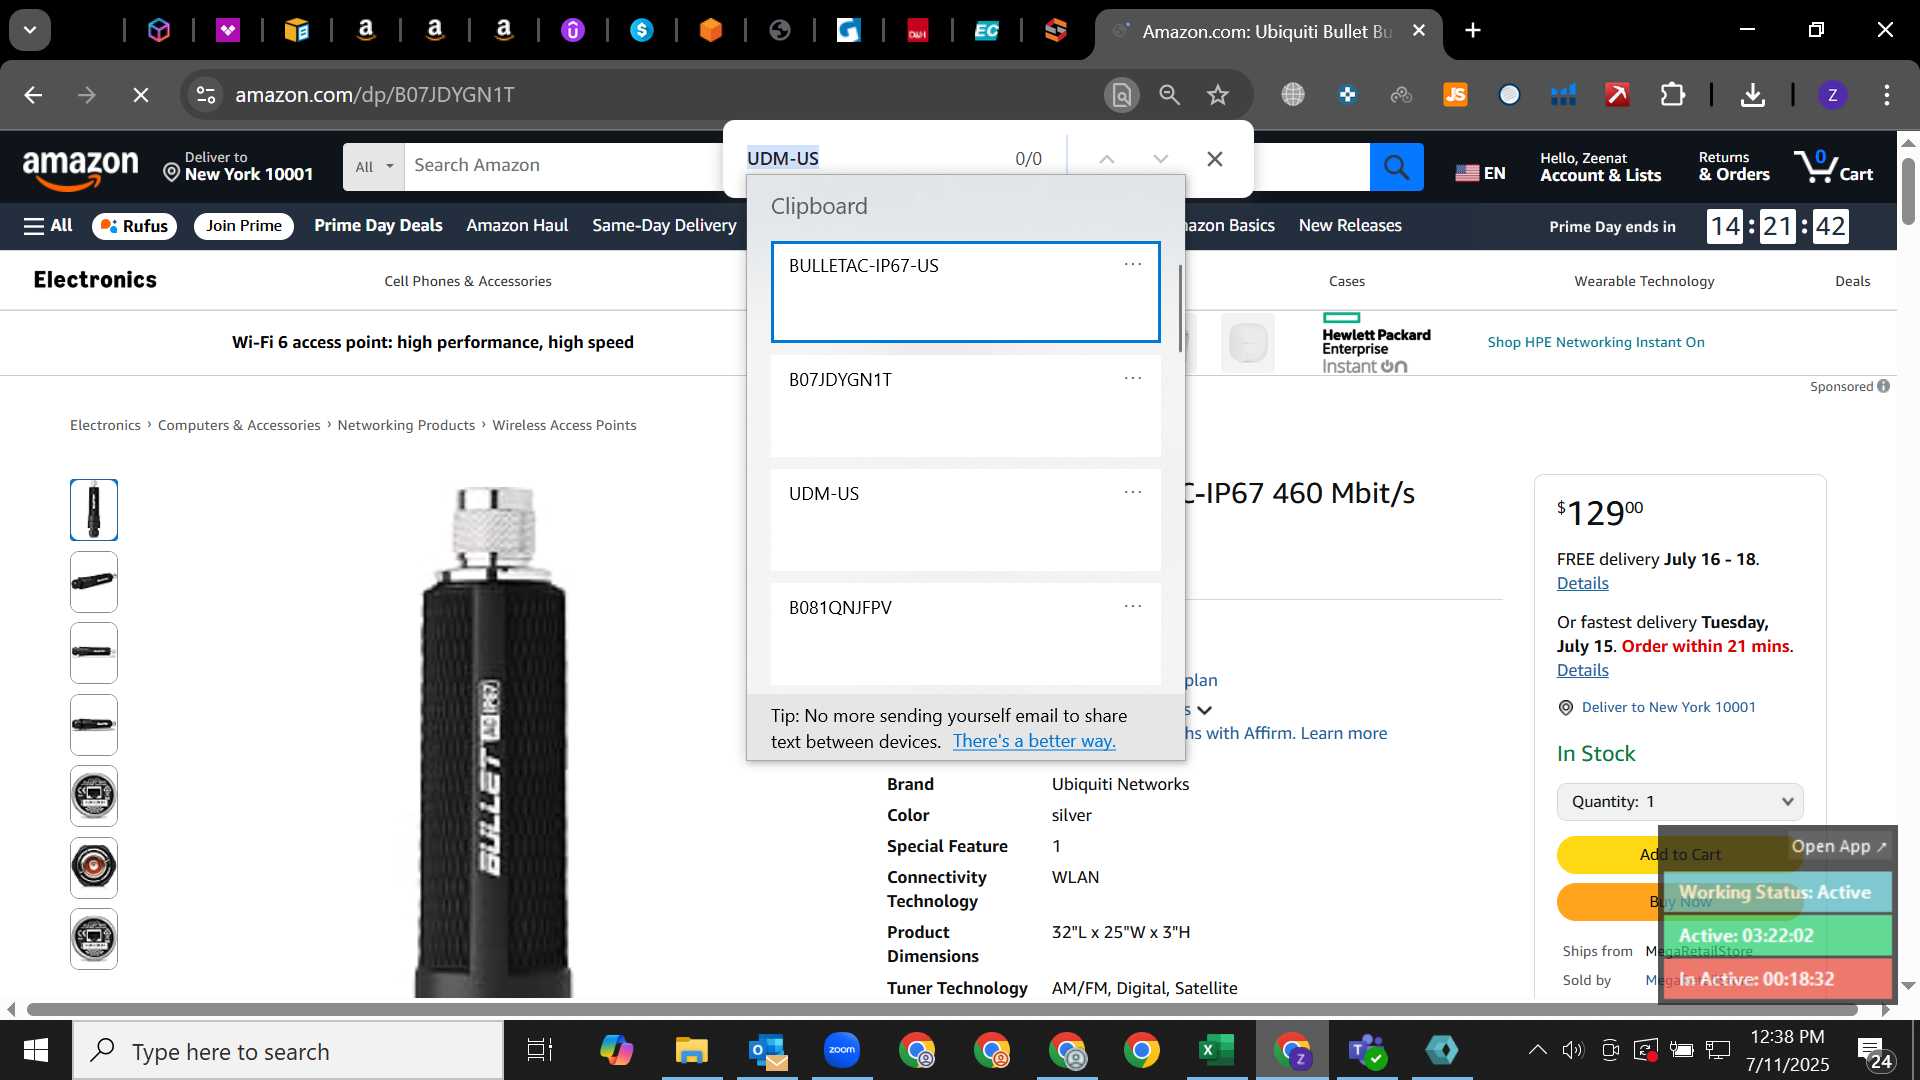Bookmark this page with star icon

[x=1217, y=95]
